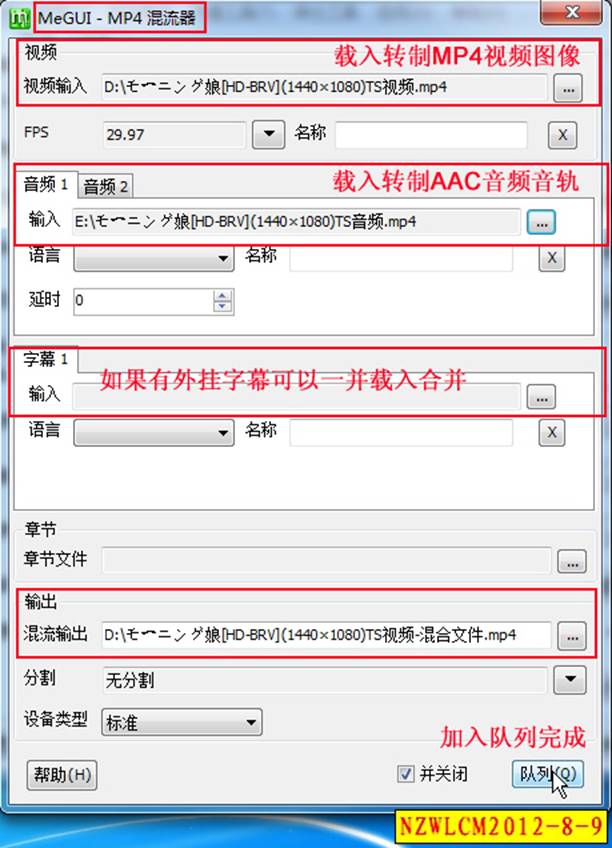Browse for the subtitle 输入 file

pos(542,398)
